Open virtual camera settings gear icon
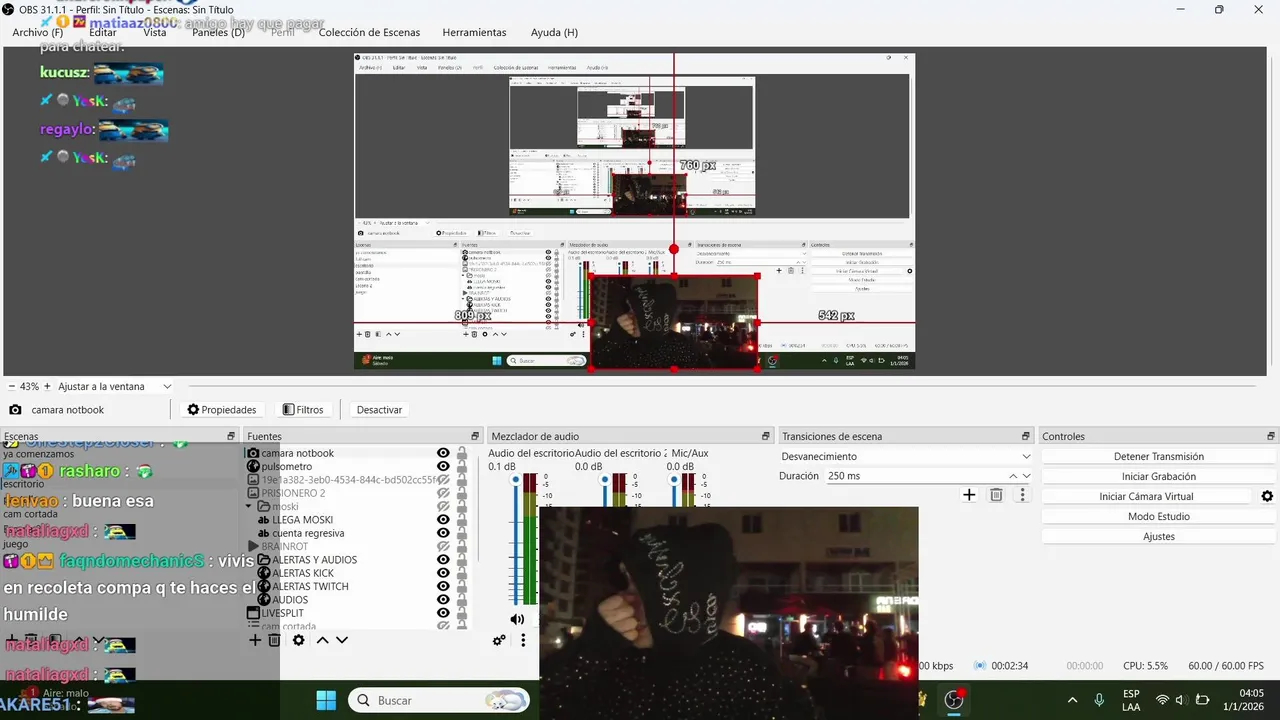 [x=1267, y=496]
